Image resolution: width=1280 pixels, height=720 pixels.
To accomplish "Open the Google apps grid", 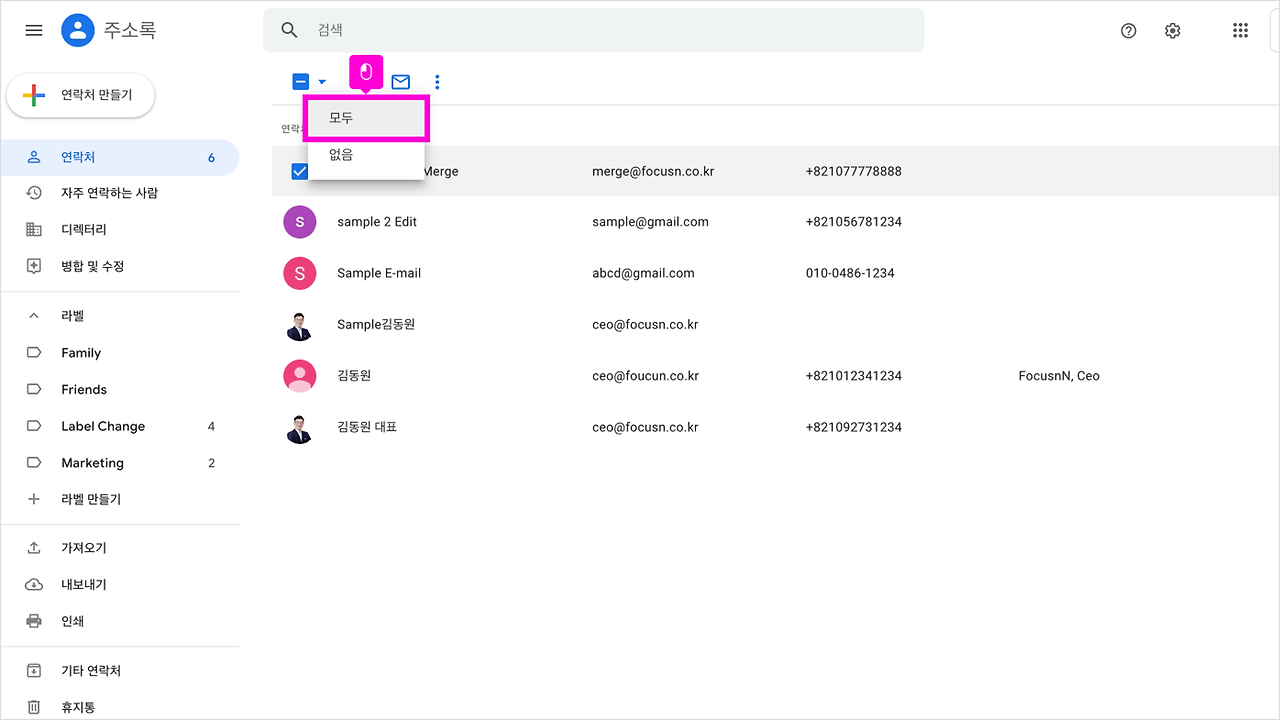I will [1241, 31].
